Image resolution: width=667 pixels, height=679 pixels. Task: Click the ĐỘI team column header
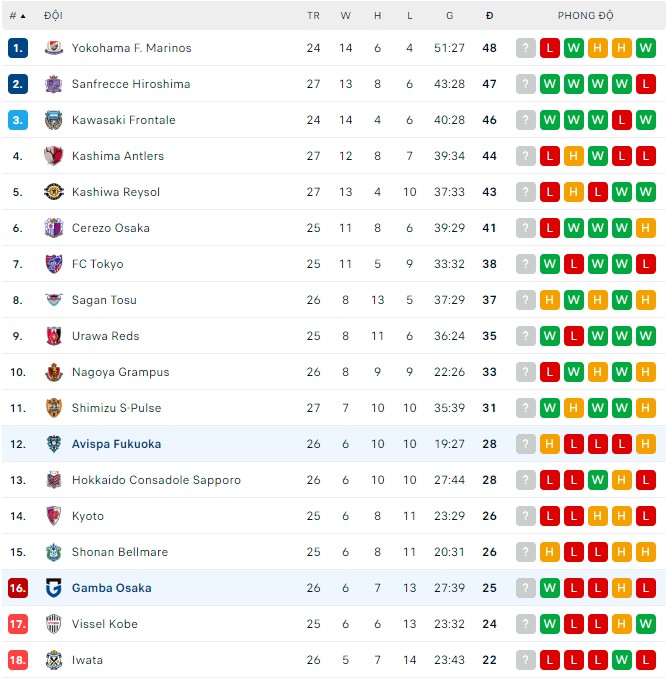[54, 16]
